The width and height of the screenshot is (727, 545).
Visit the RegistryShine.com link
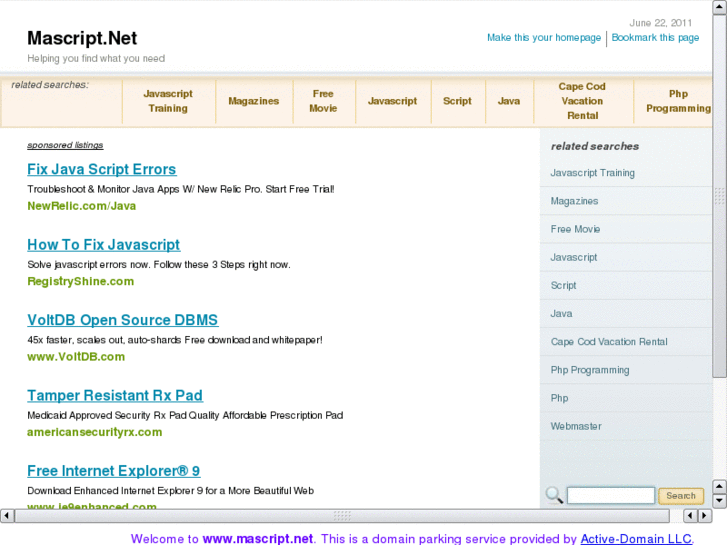[81, 282]
